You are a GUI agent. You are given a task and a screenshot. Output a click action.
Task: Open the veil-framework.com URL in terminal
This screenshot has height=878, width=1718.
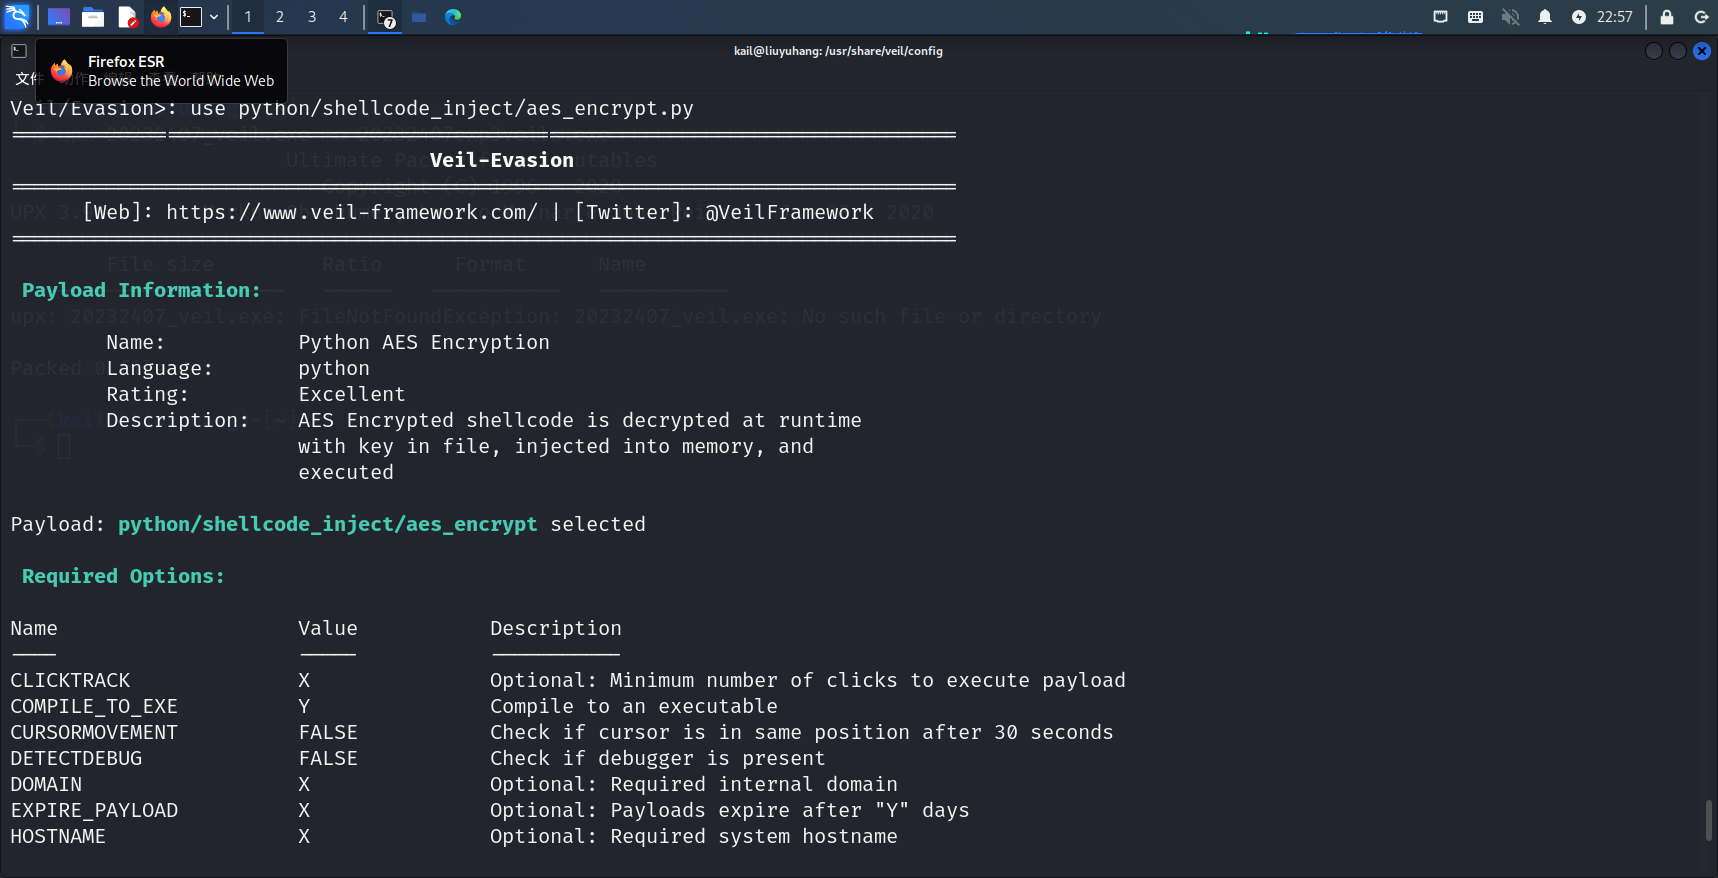click(x=351, y=212)
